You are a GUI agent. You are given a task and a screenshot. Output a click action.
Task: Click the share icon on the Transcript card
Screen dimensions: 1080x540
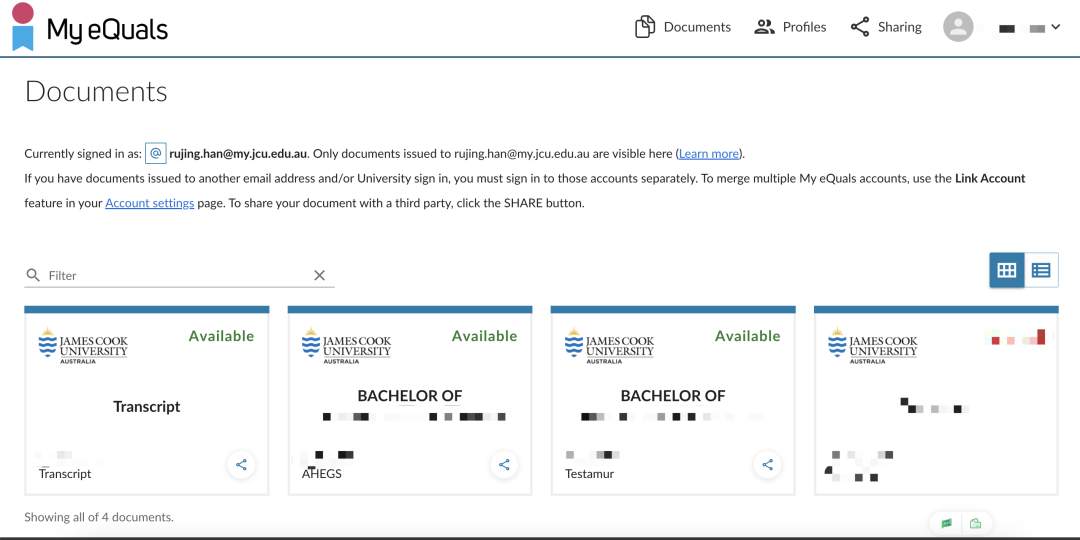point(241,464)
